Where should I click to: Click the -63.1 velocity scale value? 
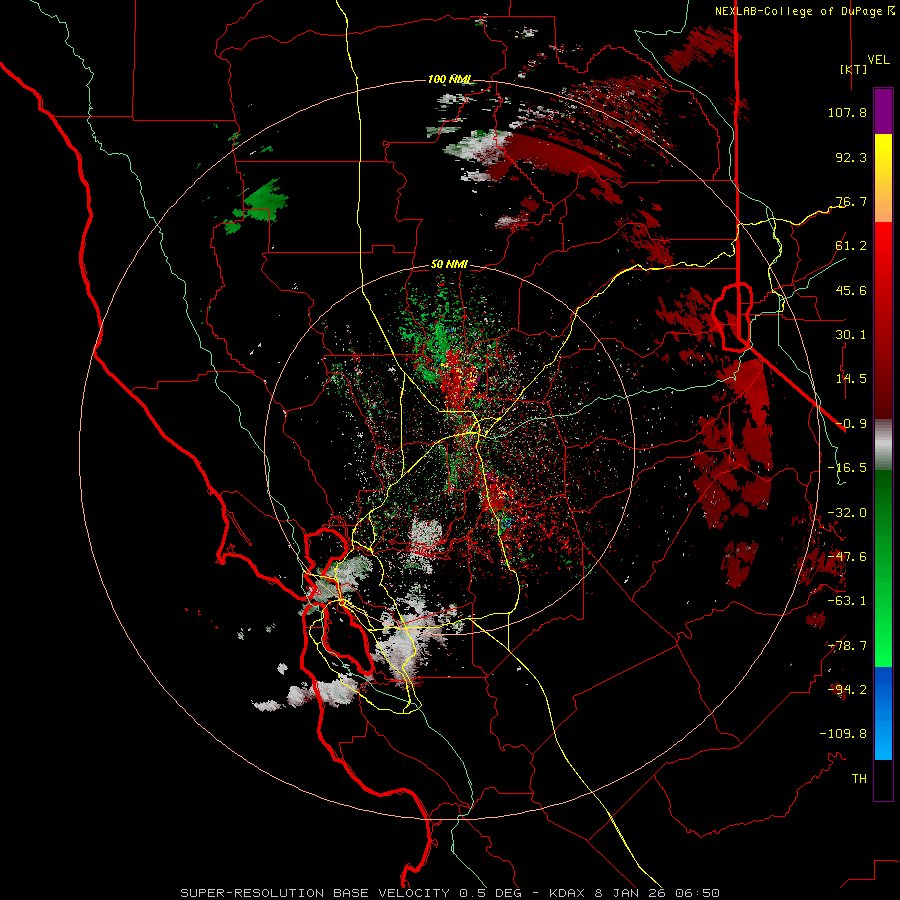click(847, 601)
